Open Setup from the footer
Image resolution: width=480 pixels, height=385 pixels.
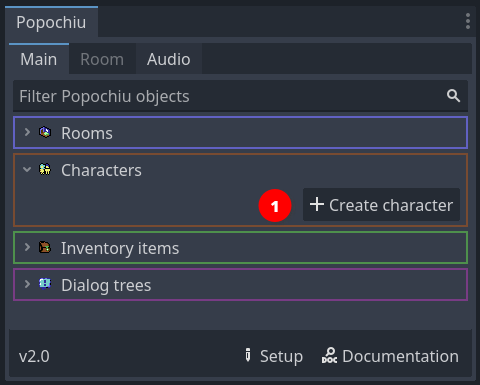click(273, 356)
